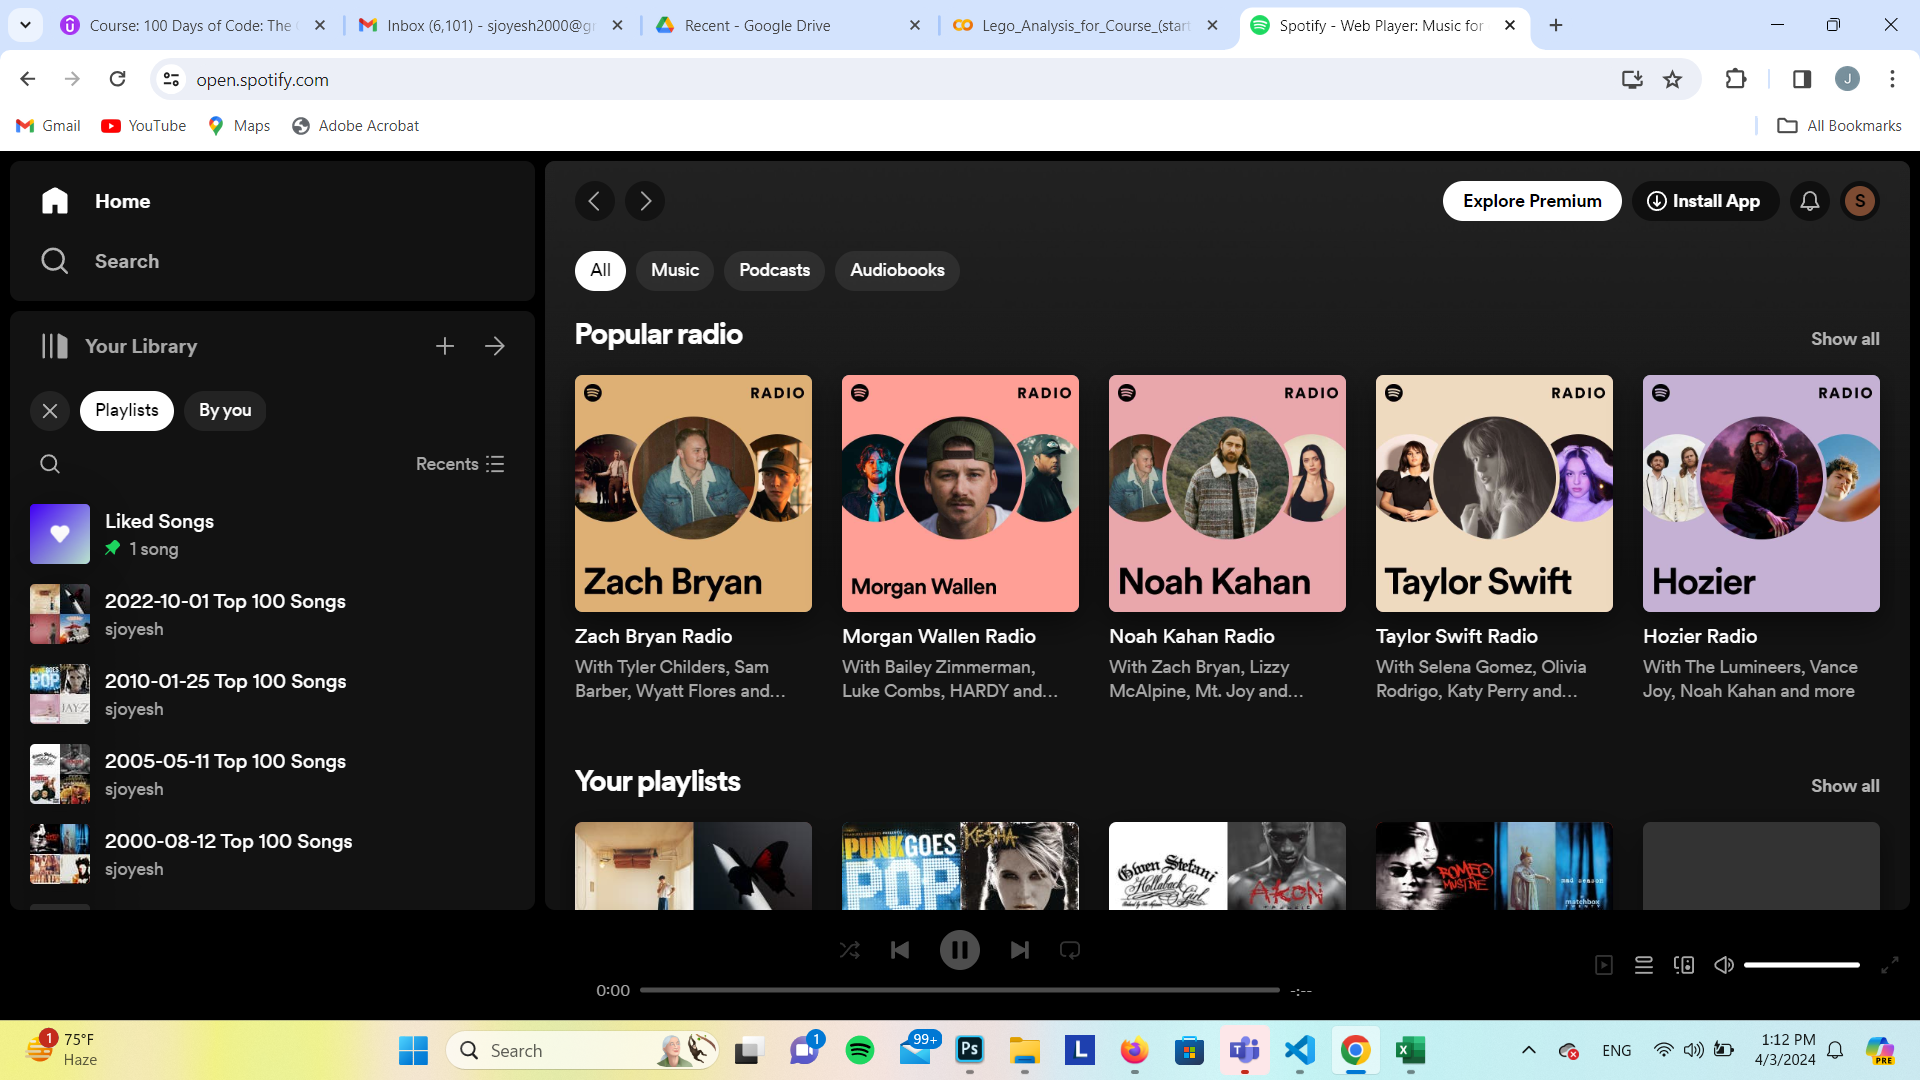Screen dimensions: 1920x1080
Task: Open the queue icon in player bar
Action: pyautogui.click(x=1644, y=965)
